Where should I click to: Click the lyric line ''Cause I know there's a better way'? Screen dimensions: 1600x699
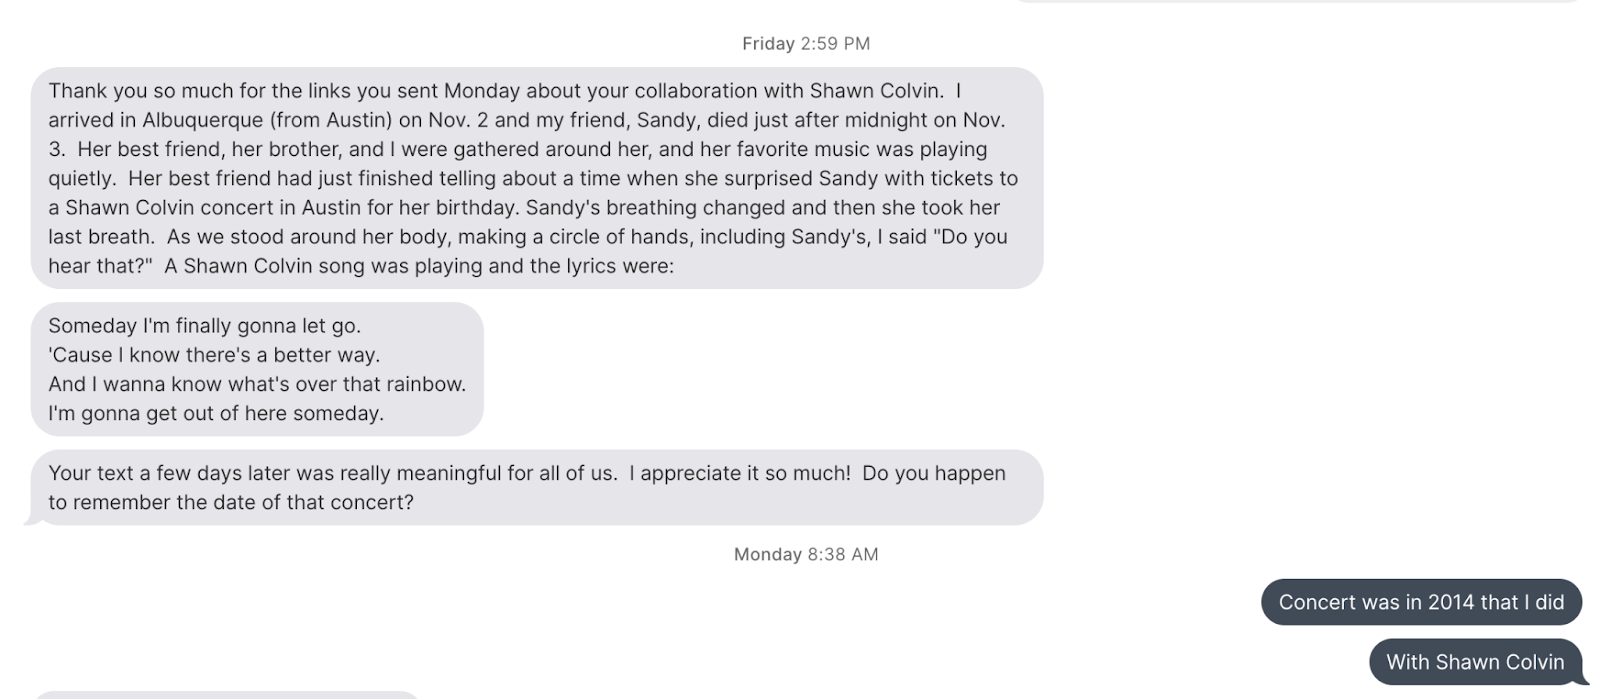214,355
